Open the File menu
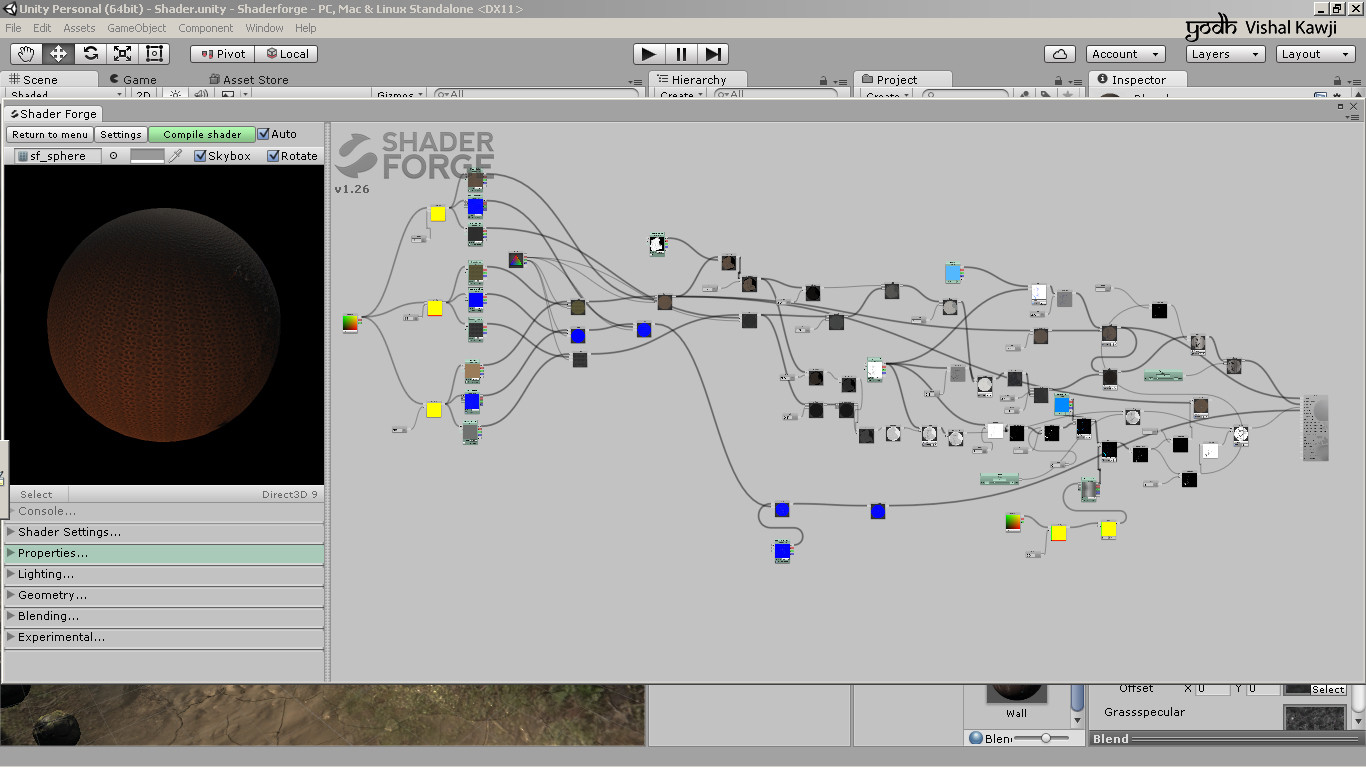 coord(13,28)
